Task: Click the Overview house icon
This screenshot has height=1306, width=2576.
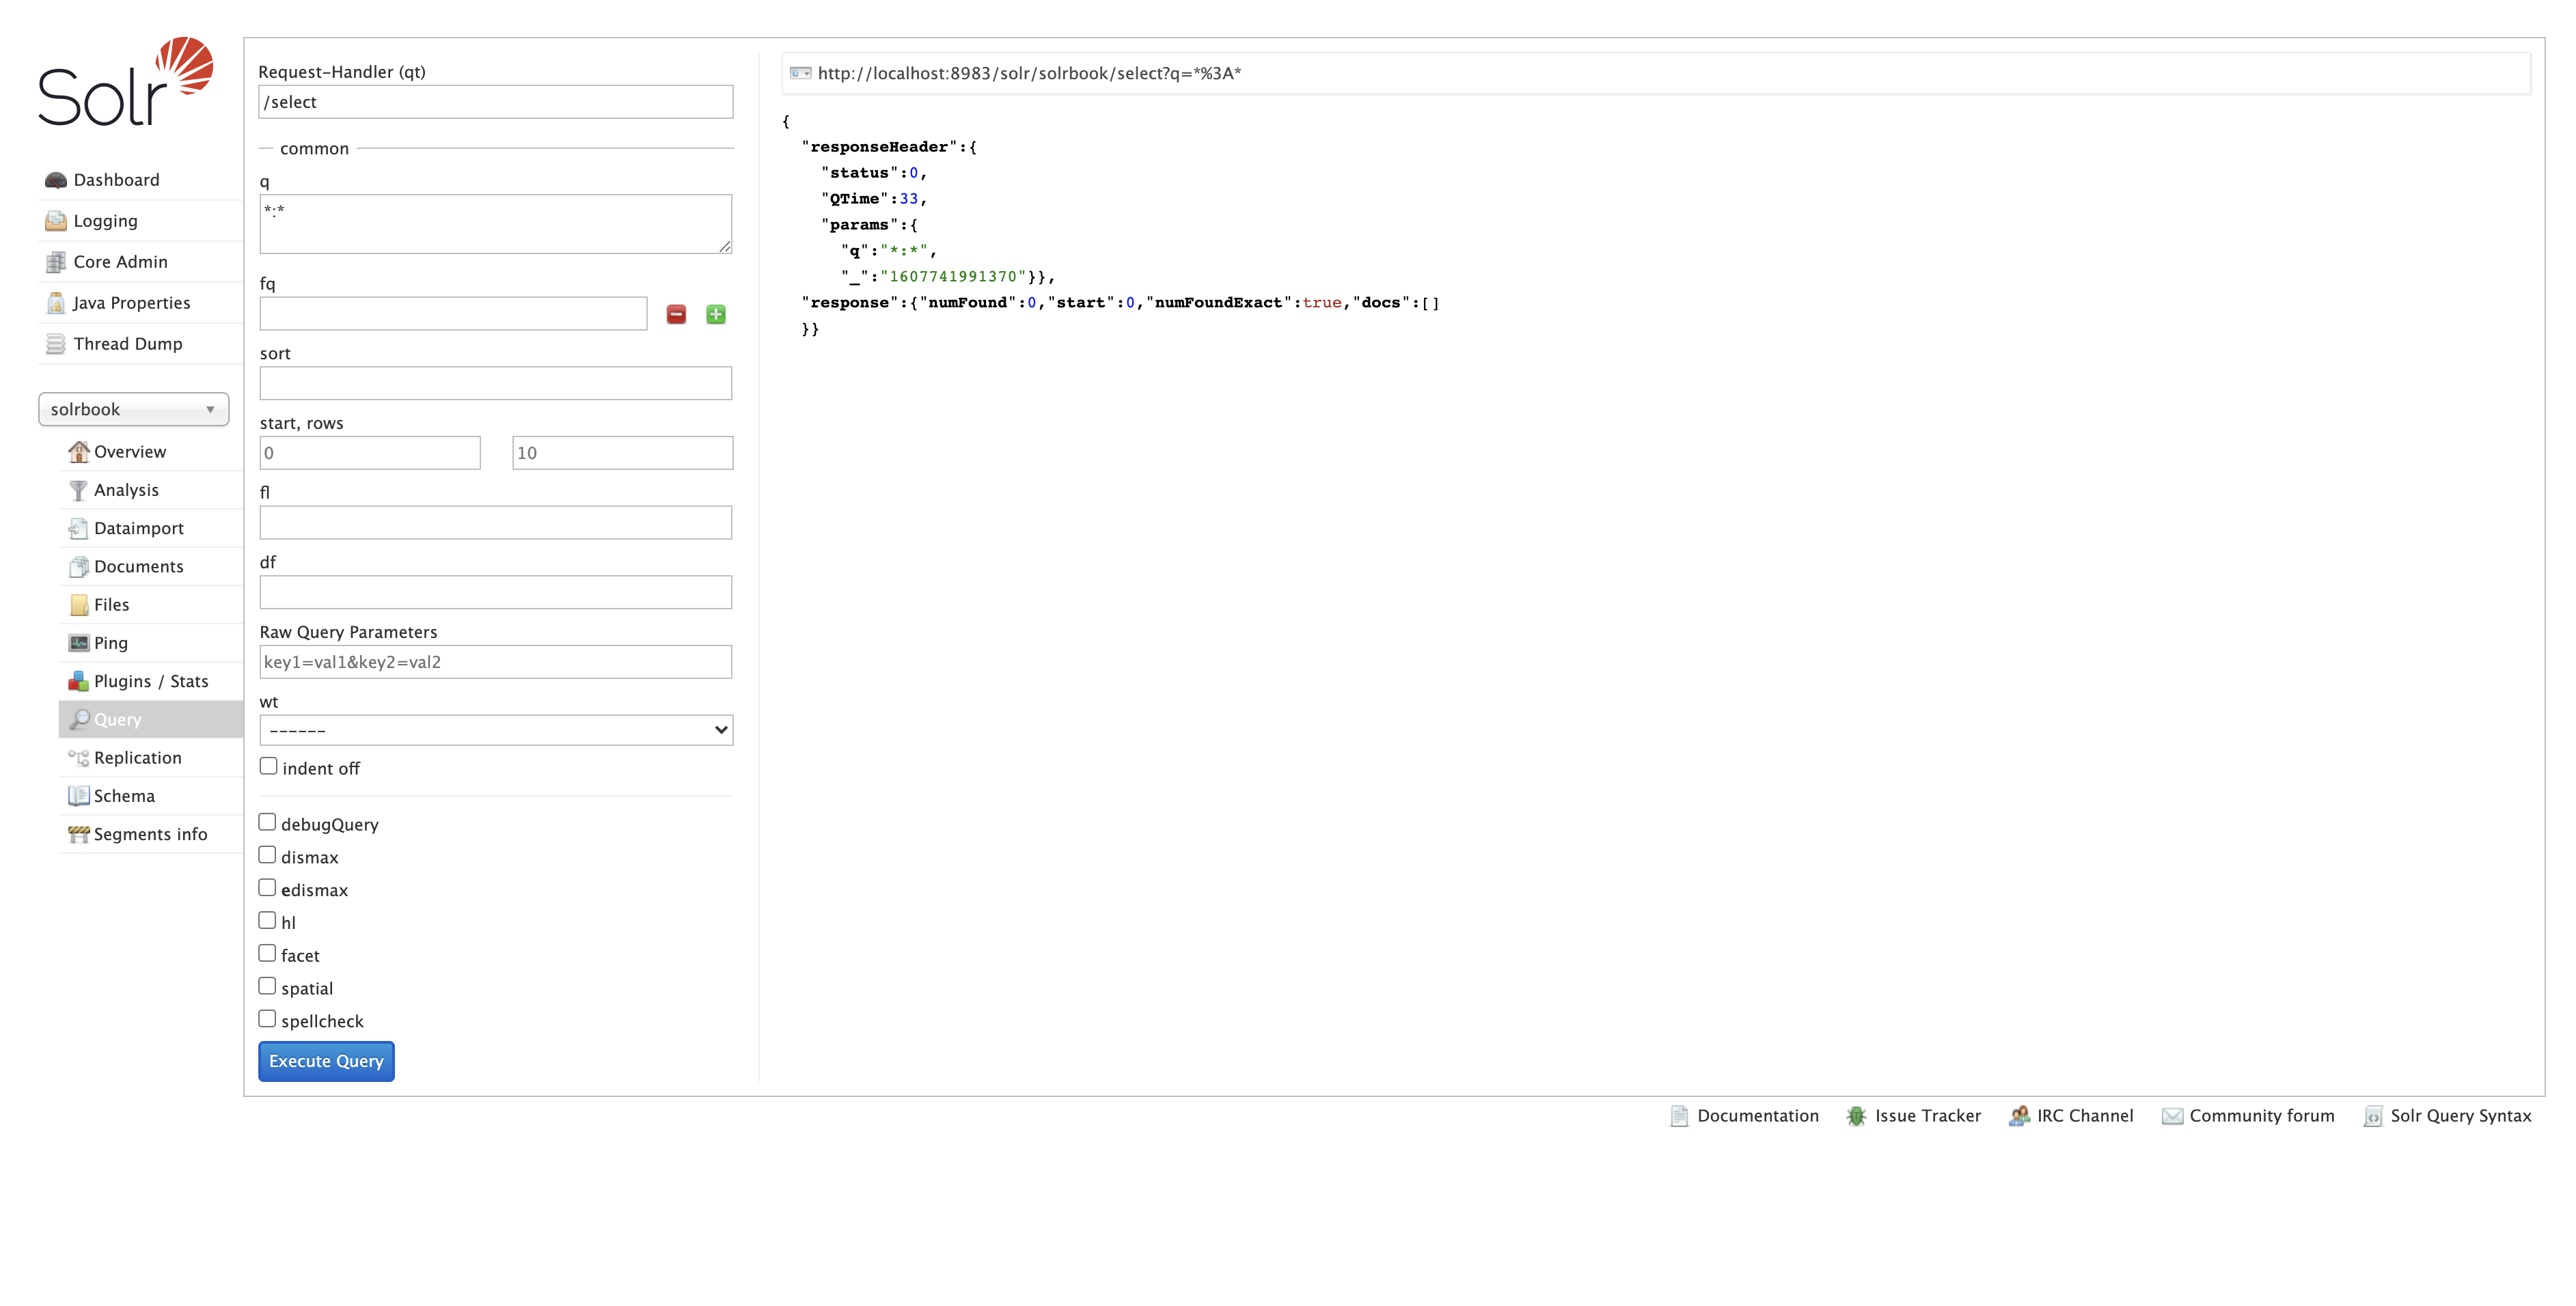Action: [x=78, y=452]
